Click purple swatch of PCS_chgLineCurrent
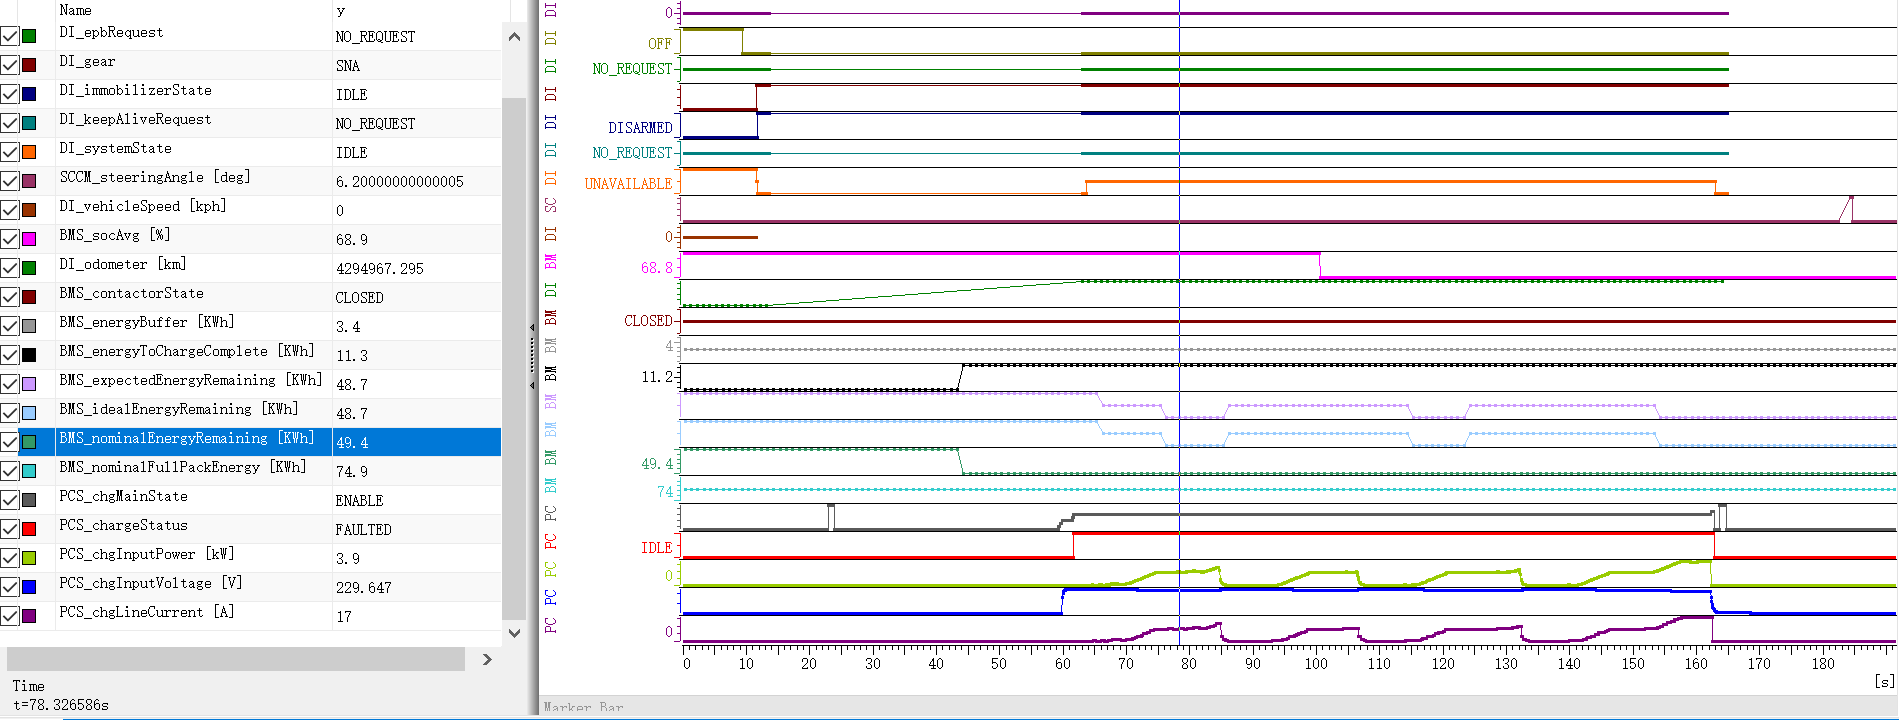Image resolution: width=1899 pixels, height=720 pixels. pyautogui.click(x=29, y=616)
